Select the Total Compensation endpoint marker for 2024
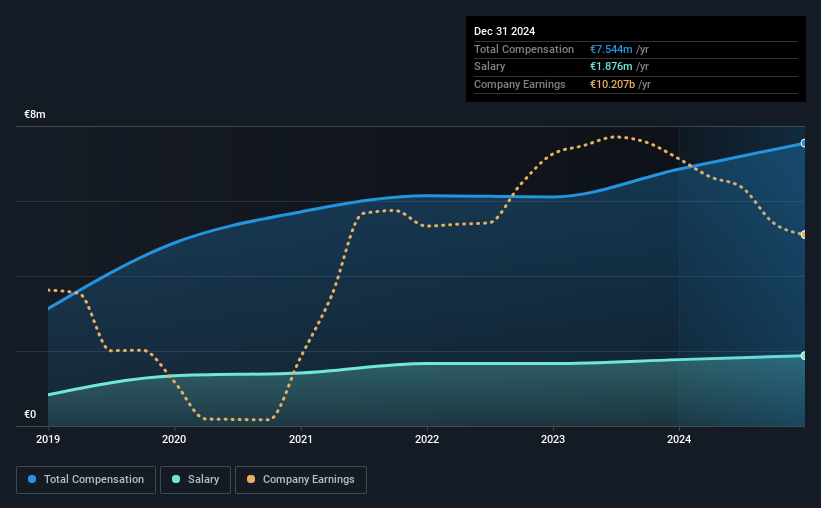The image size is (821, 508). pyautogui.click(x=804, y=143)
